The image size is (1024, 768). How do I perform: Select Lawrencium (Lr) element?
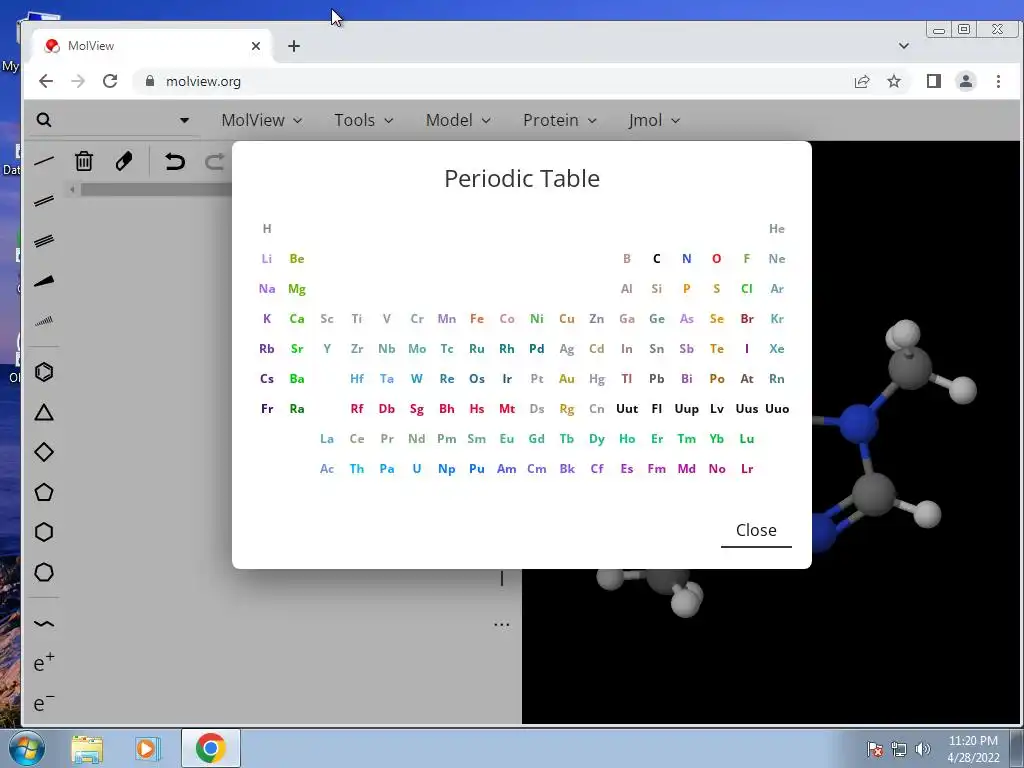pyautogui.click(x=746, y=469)
